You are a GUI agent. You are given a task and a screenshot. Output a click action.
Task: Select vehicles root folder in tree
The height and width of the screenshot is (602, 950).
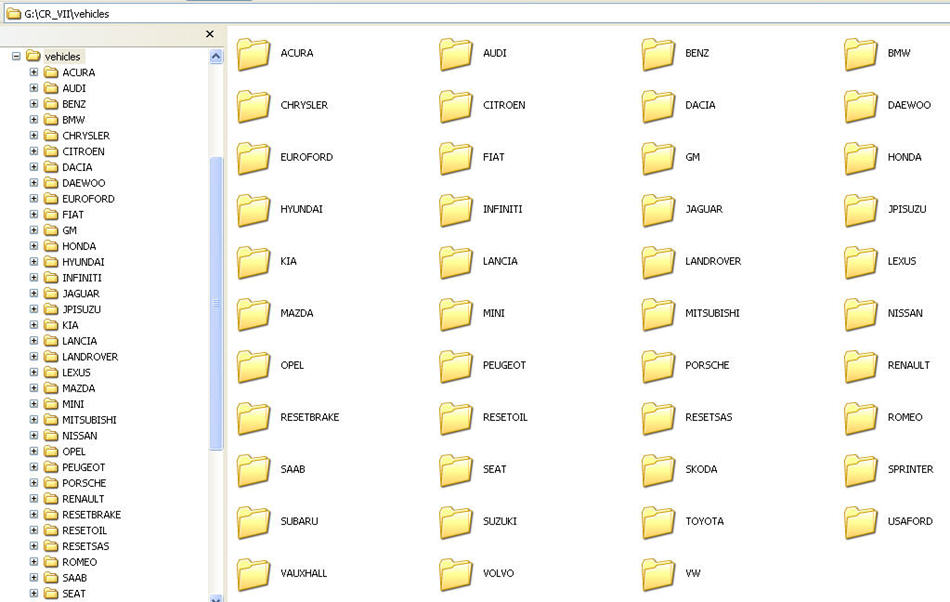click(62, 56)
